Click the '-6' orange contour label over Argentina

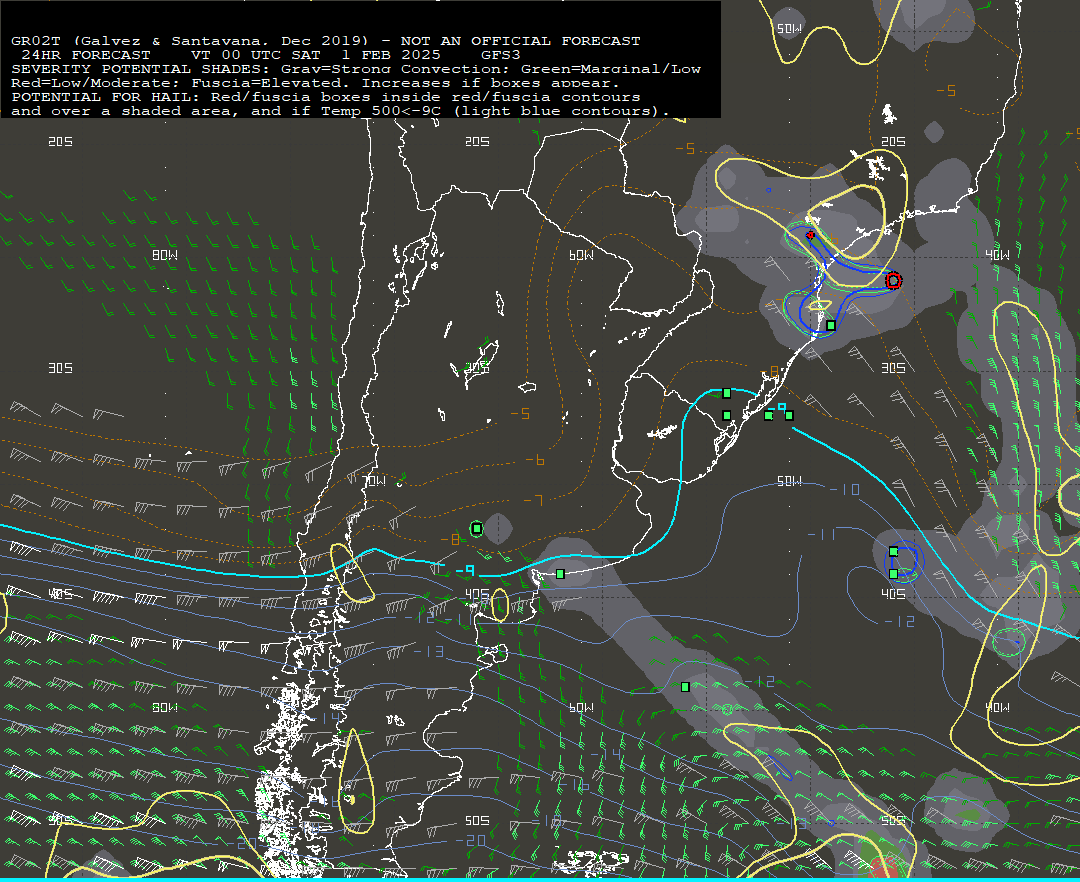535,460
